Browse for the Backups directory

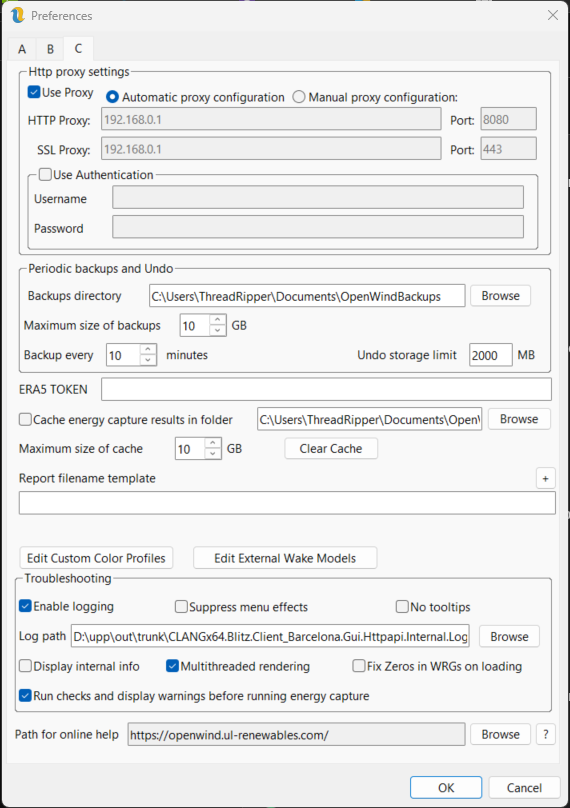[x=500, y=296]
